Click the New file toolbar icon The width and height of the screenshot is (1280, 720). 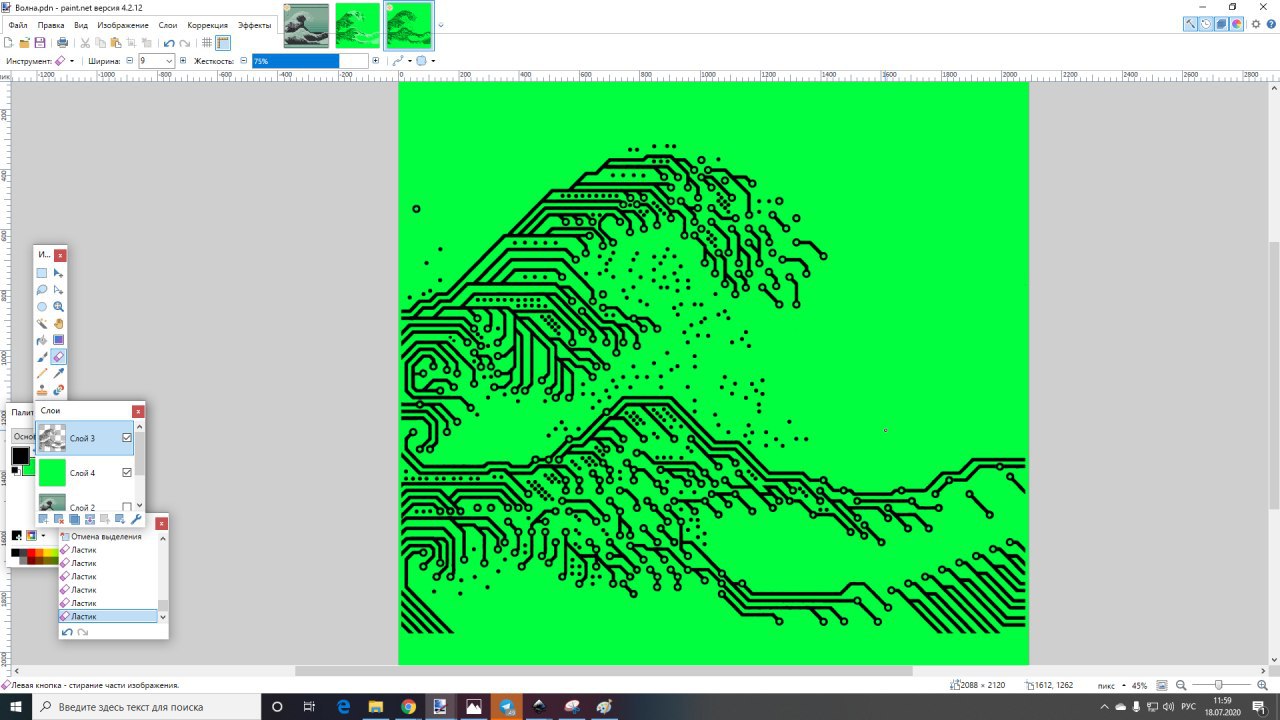[9, 43]
